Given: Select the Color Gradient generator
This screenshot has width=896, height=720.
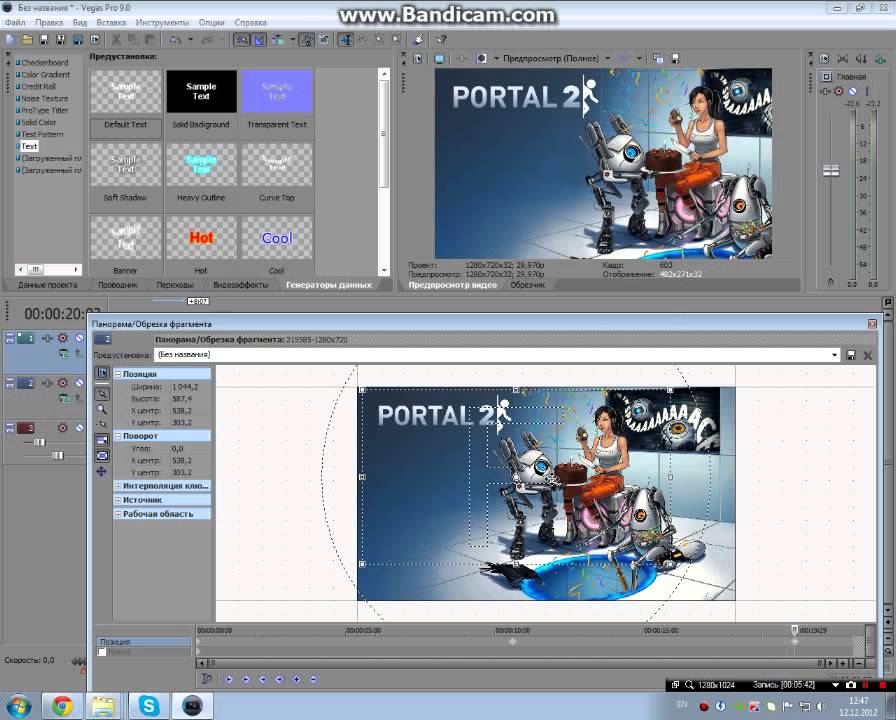Looking at the screenshot, I should (46, 75).
